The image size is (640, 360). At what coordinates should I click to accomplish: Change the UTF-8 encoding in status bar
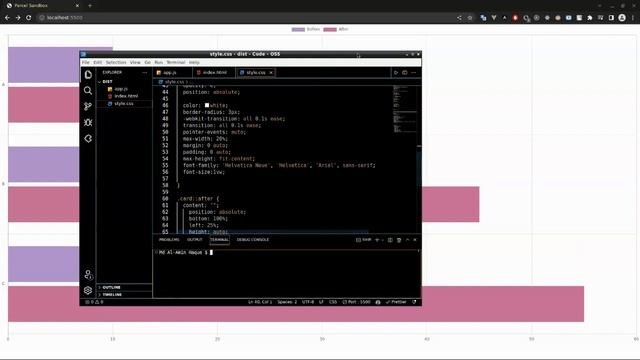point(308,302)
